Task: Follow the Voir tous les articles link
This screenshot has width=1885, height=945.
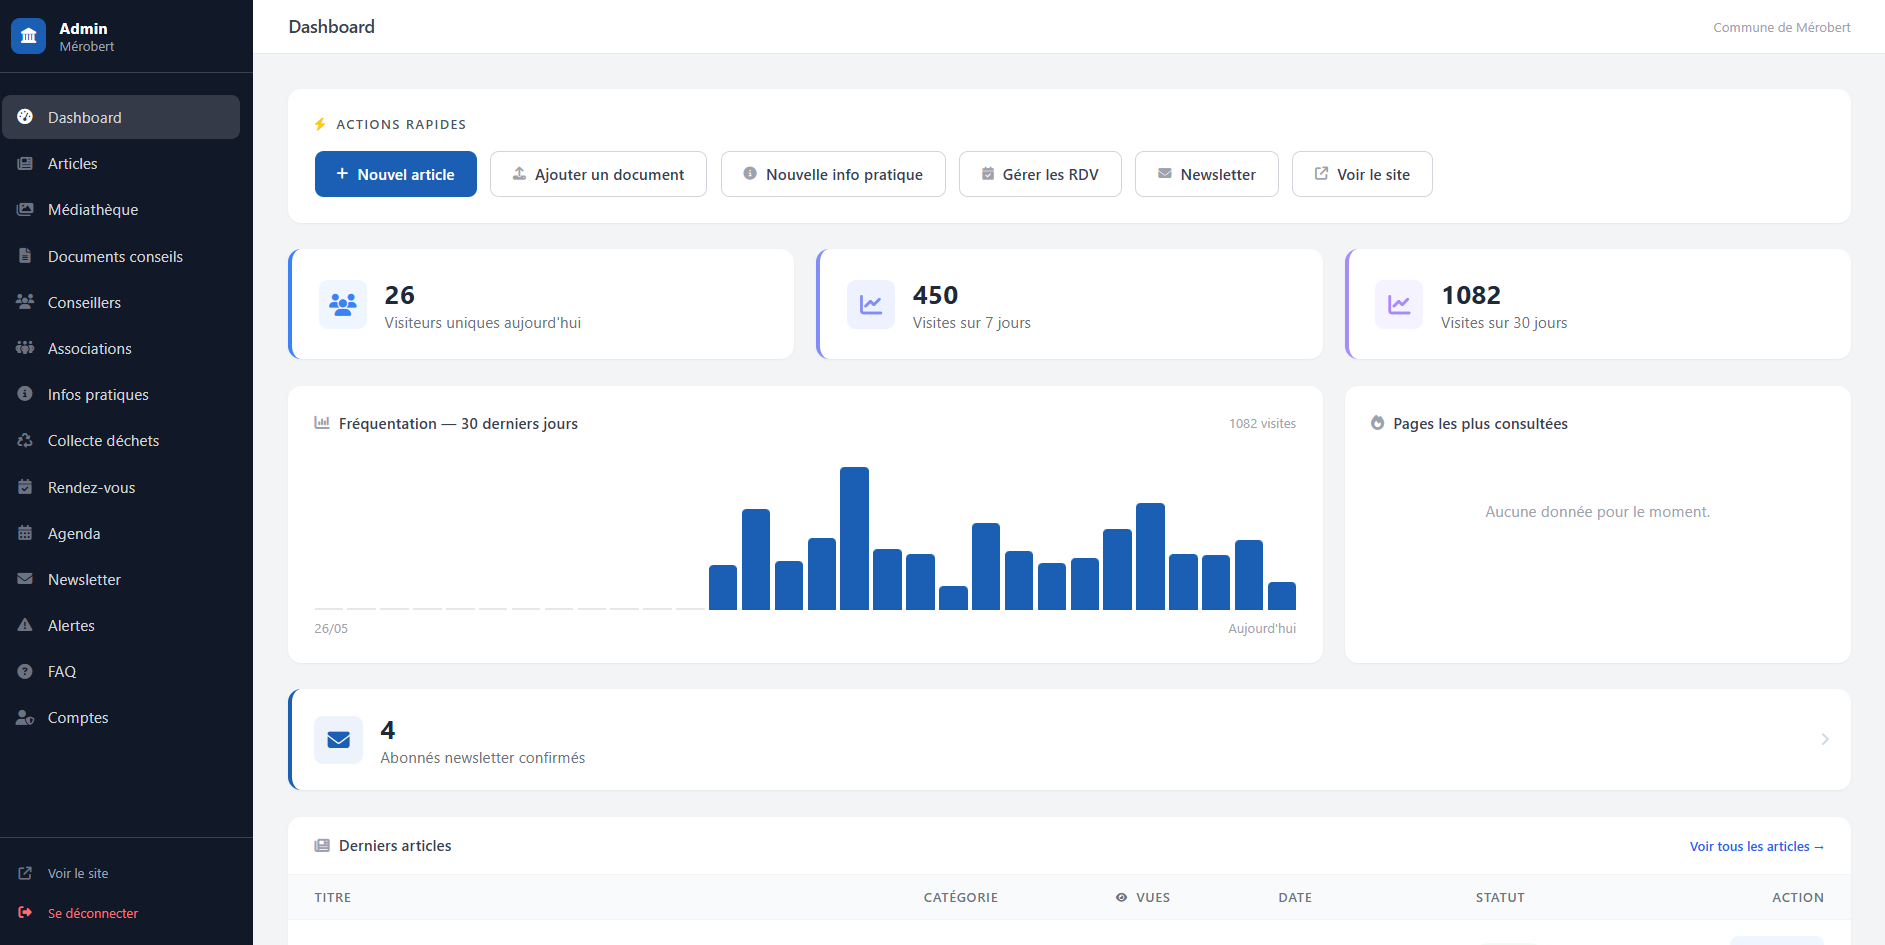Action: click(x=1757, y=846)
